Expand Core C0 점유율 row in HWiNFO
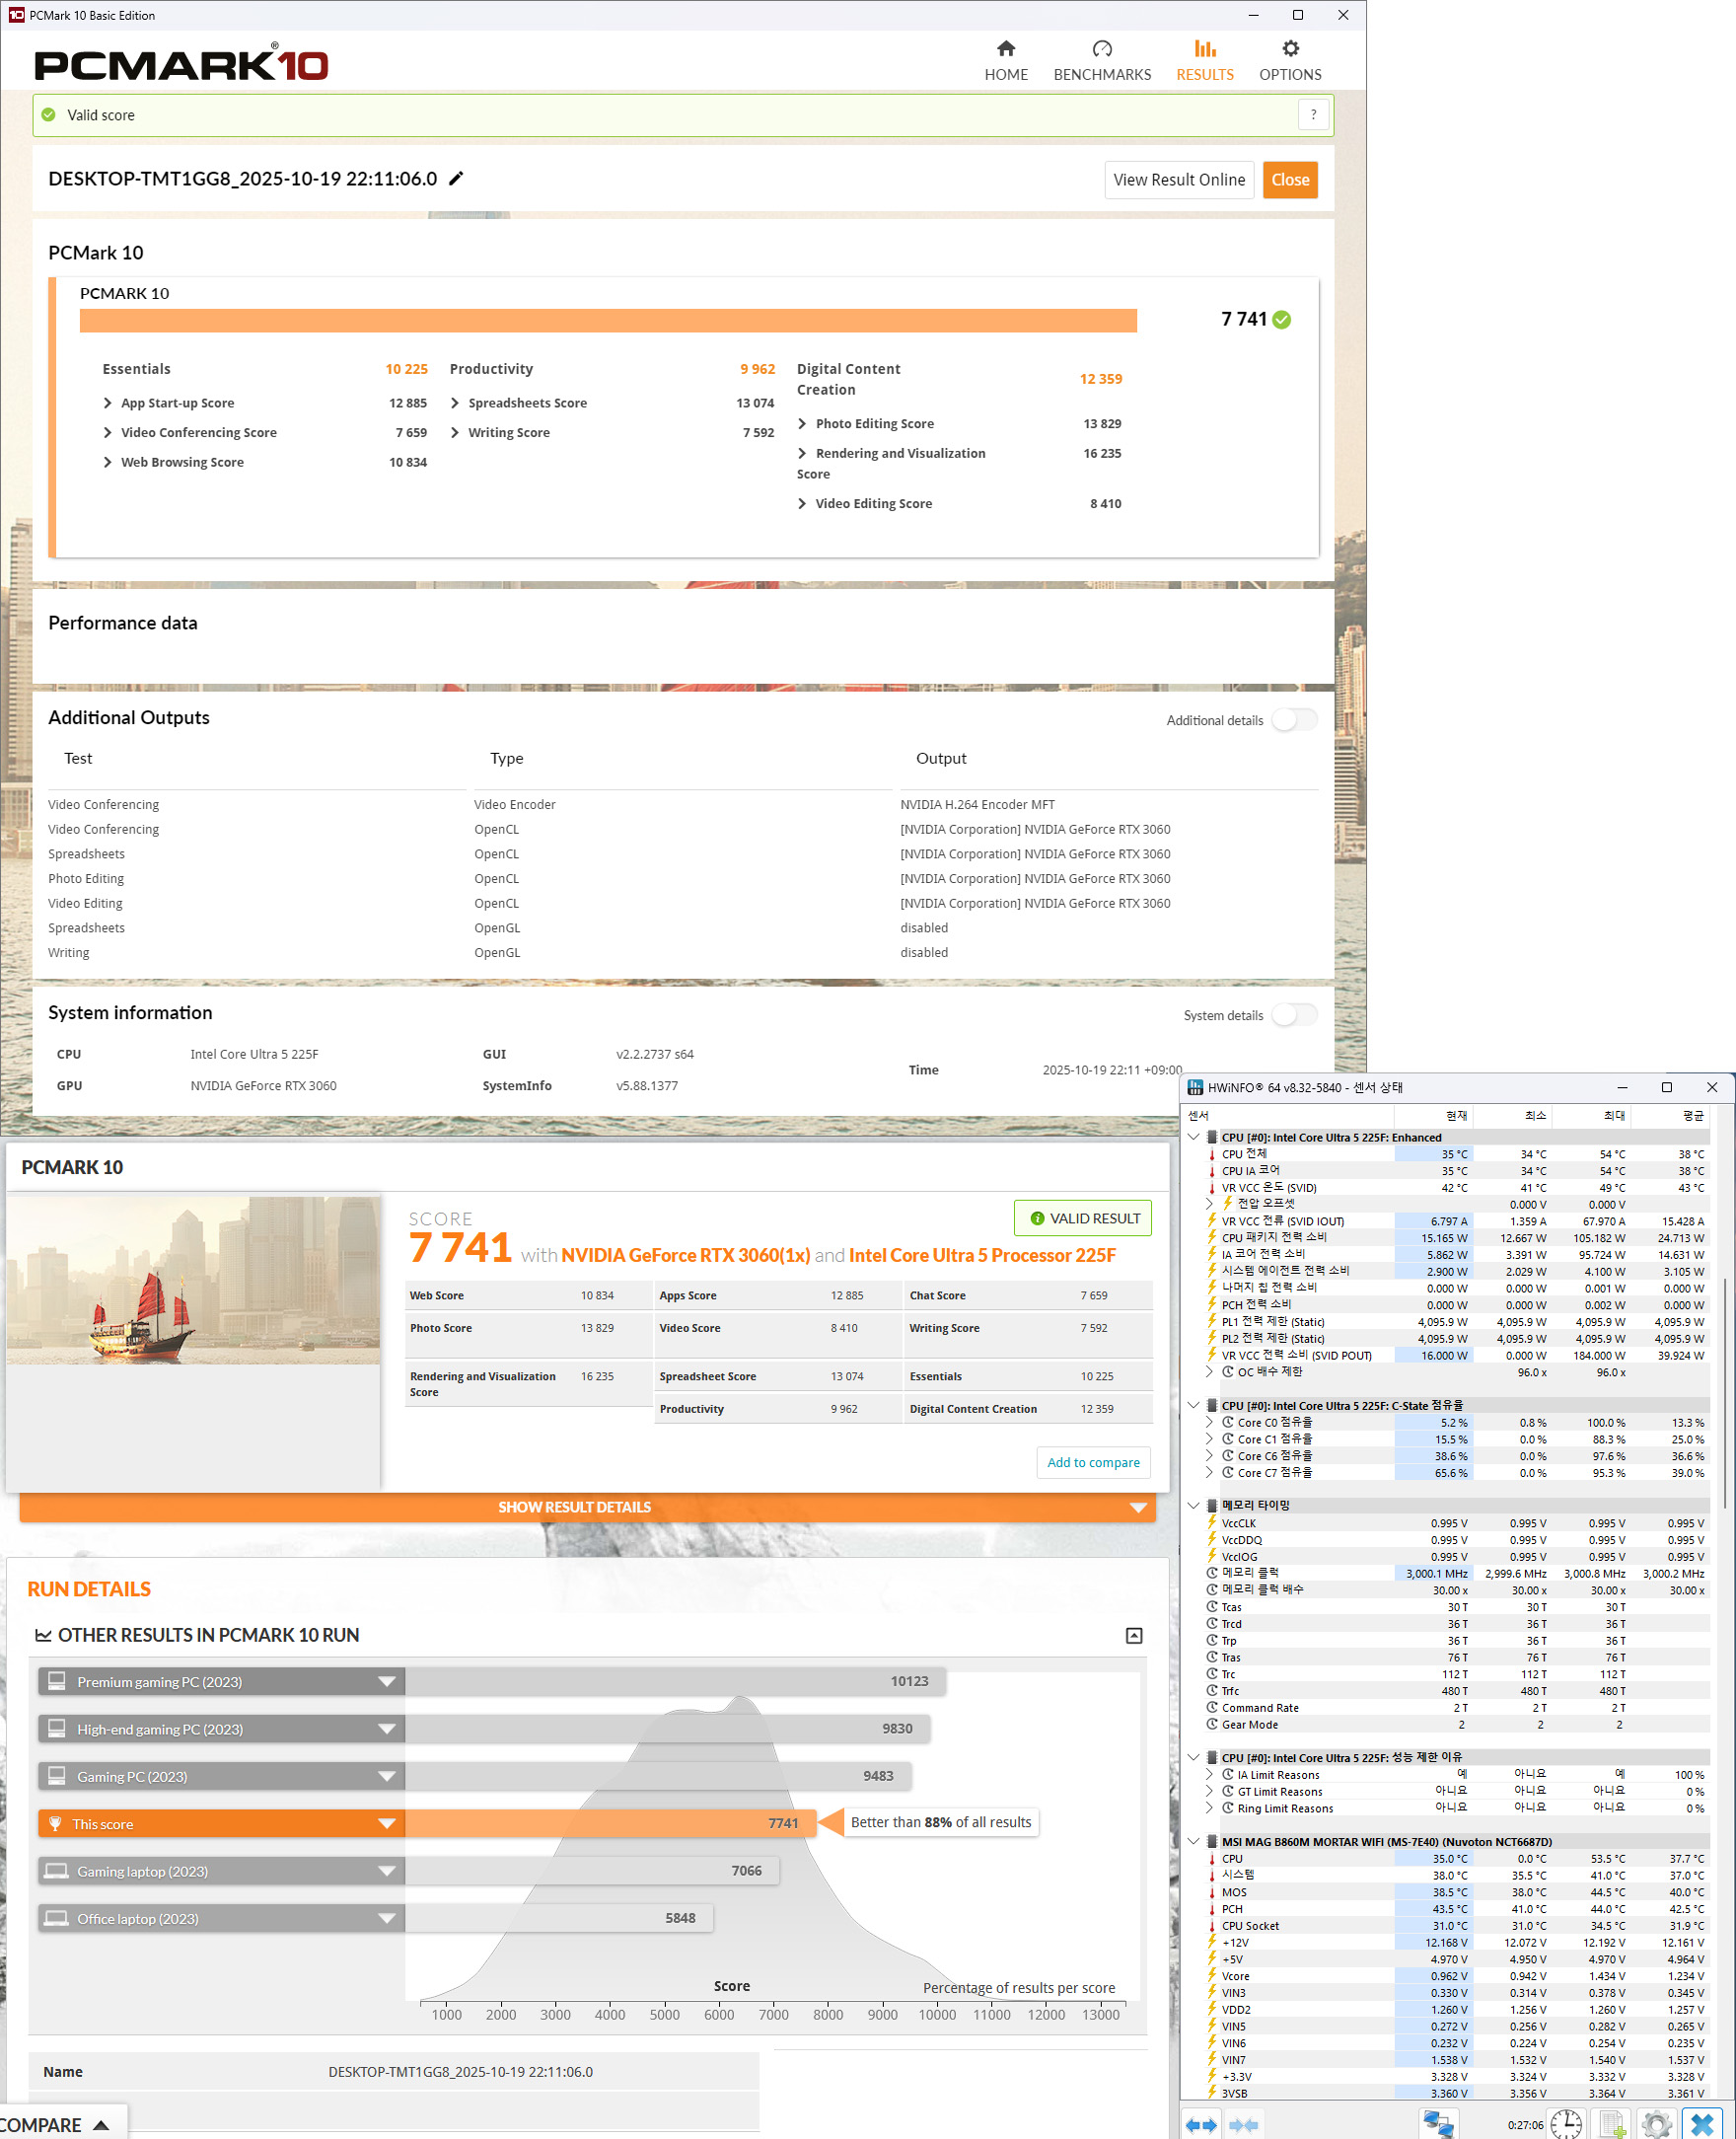Viewport: 1736px width, 2139px height. pos(1209,1422)
